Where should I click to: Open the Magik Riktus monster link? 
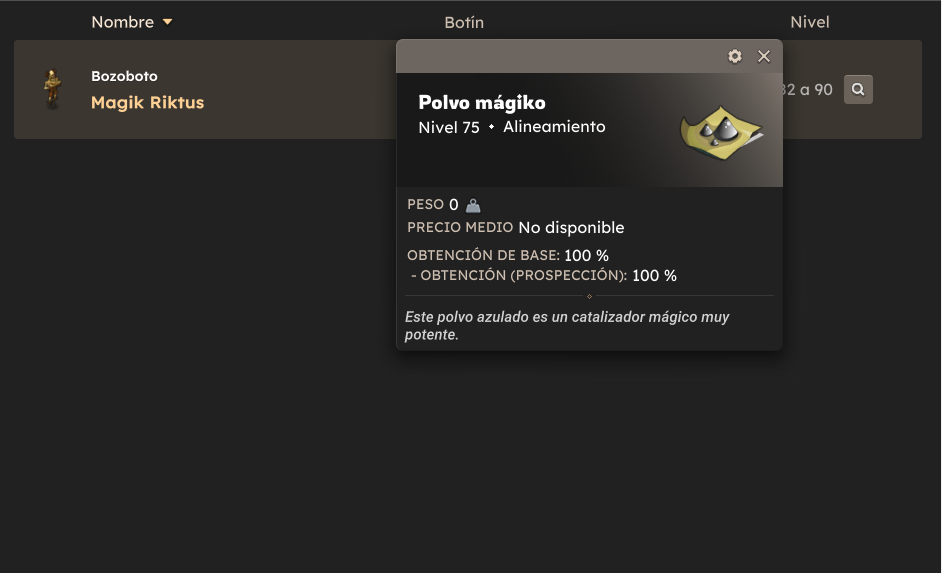pos(147,103)
